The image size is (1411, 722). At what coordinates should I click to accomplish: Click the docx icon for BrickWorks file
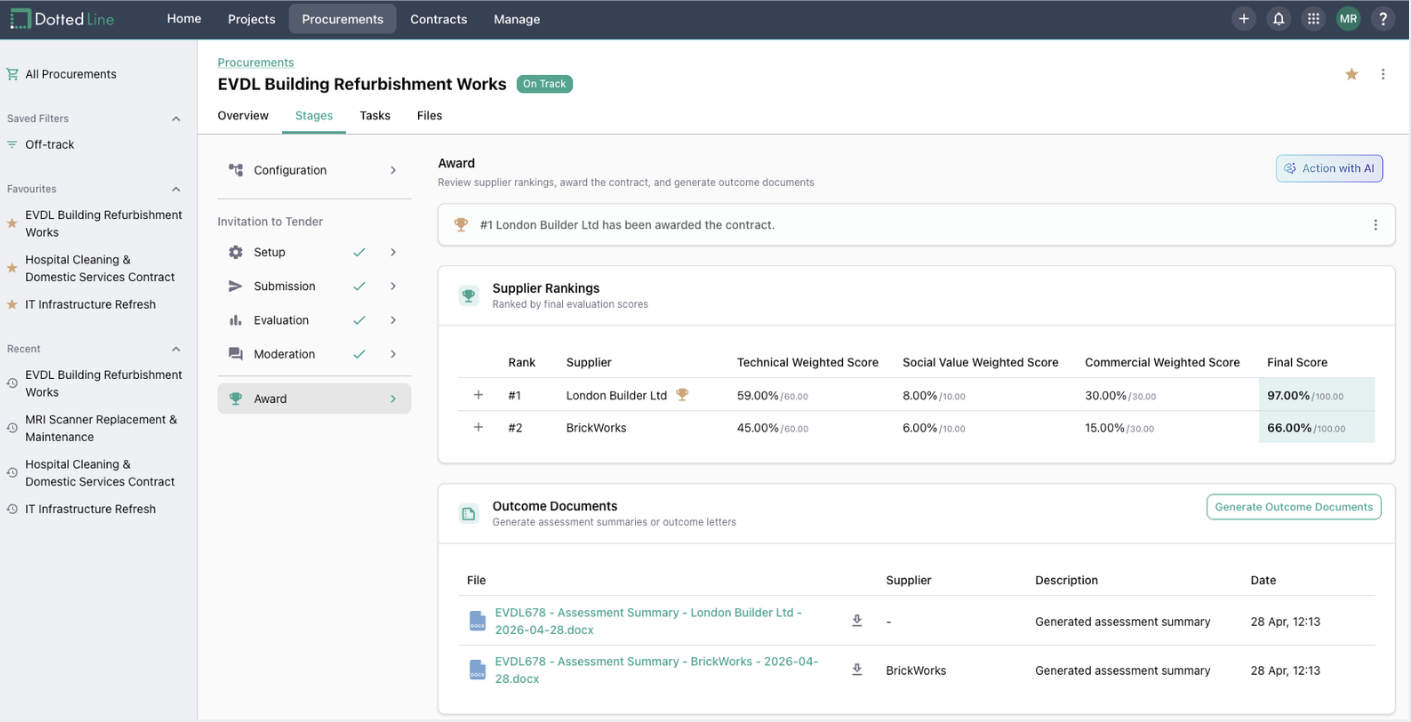click(x=478, y=670)
